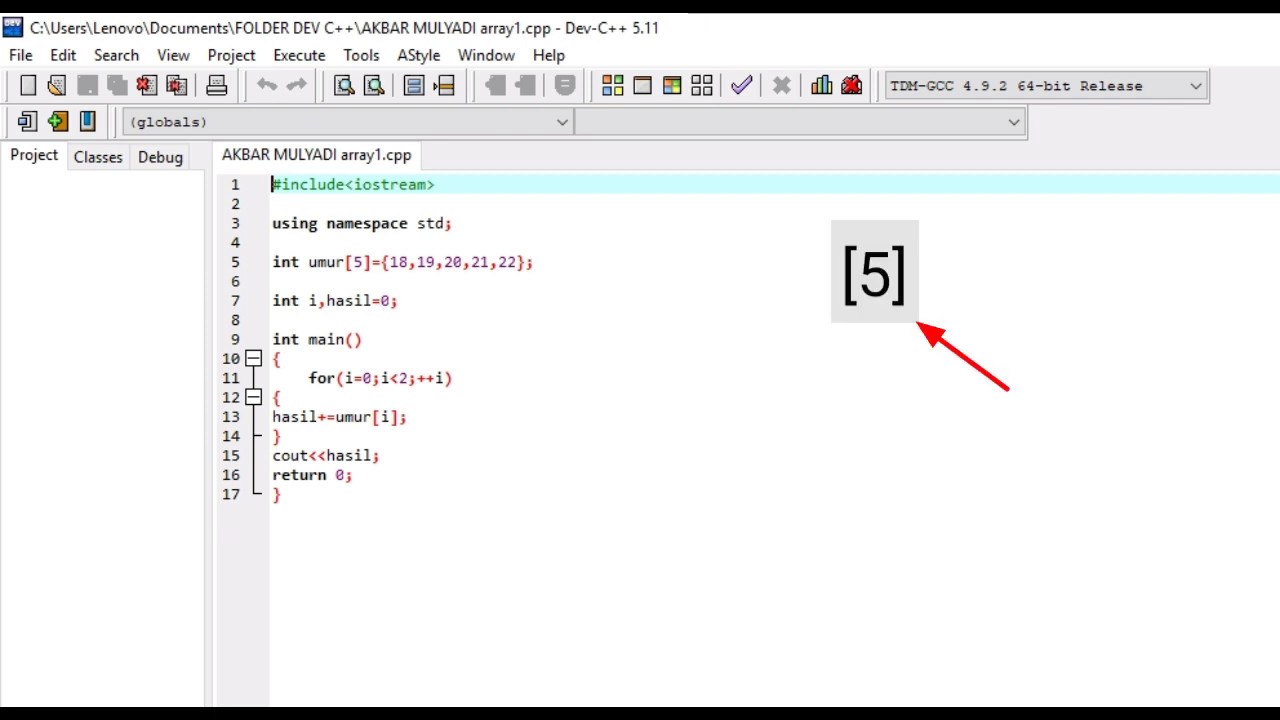Click the Goto Line toolbar icon

point(444,86)
